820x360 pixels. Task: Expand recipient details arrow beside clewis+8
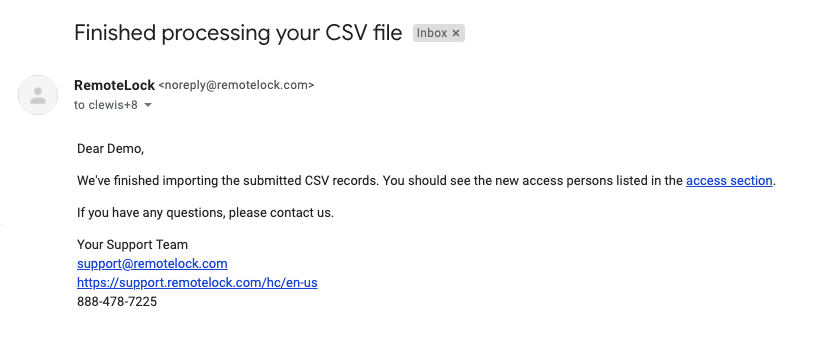[148, 105]
